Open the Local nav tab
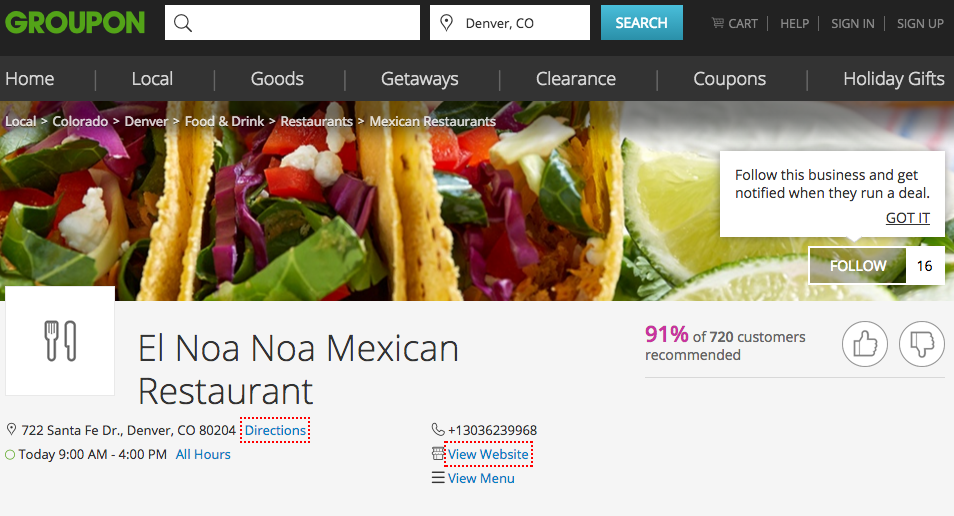The width and height of the screenshot is (954, 516). pyautogui.click(x=152, y=78)
